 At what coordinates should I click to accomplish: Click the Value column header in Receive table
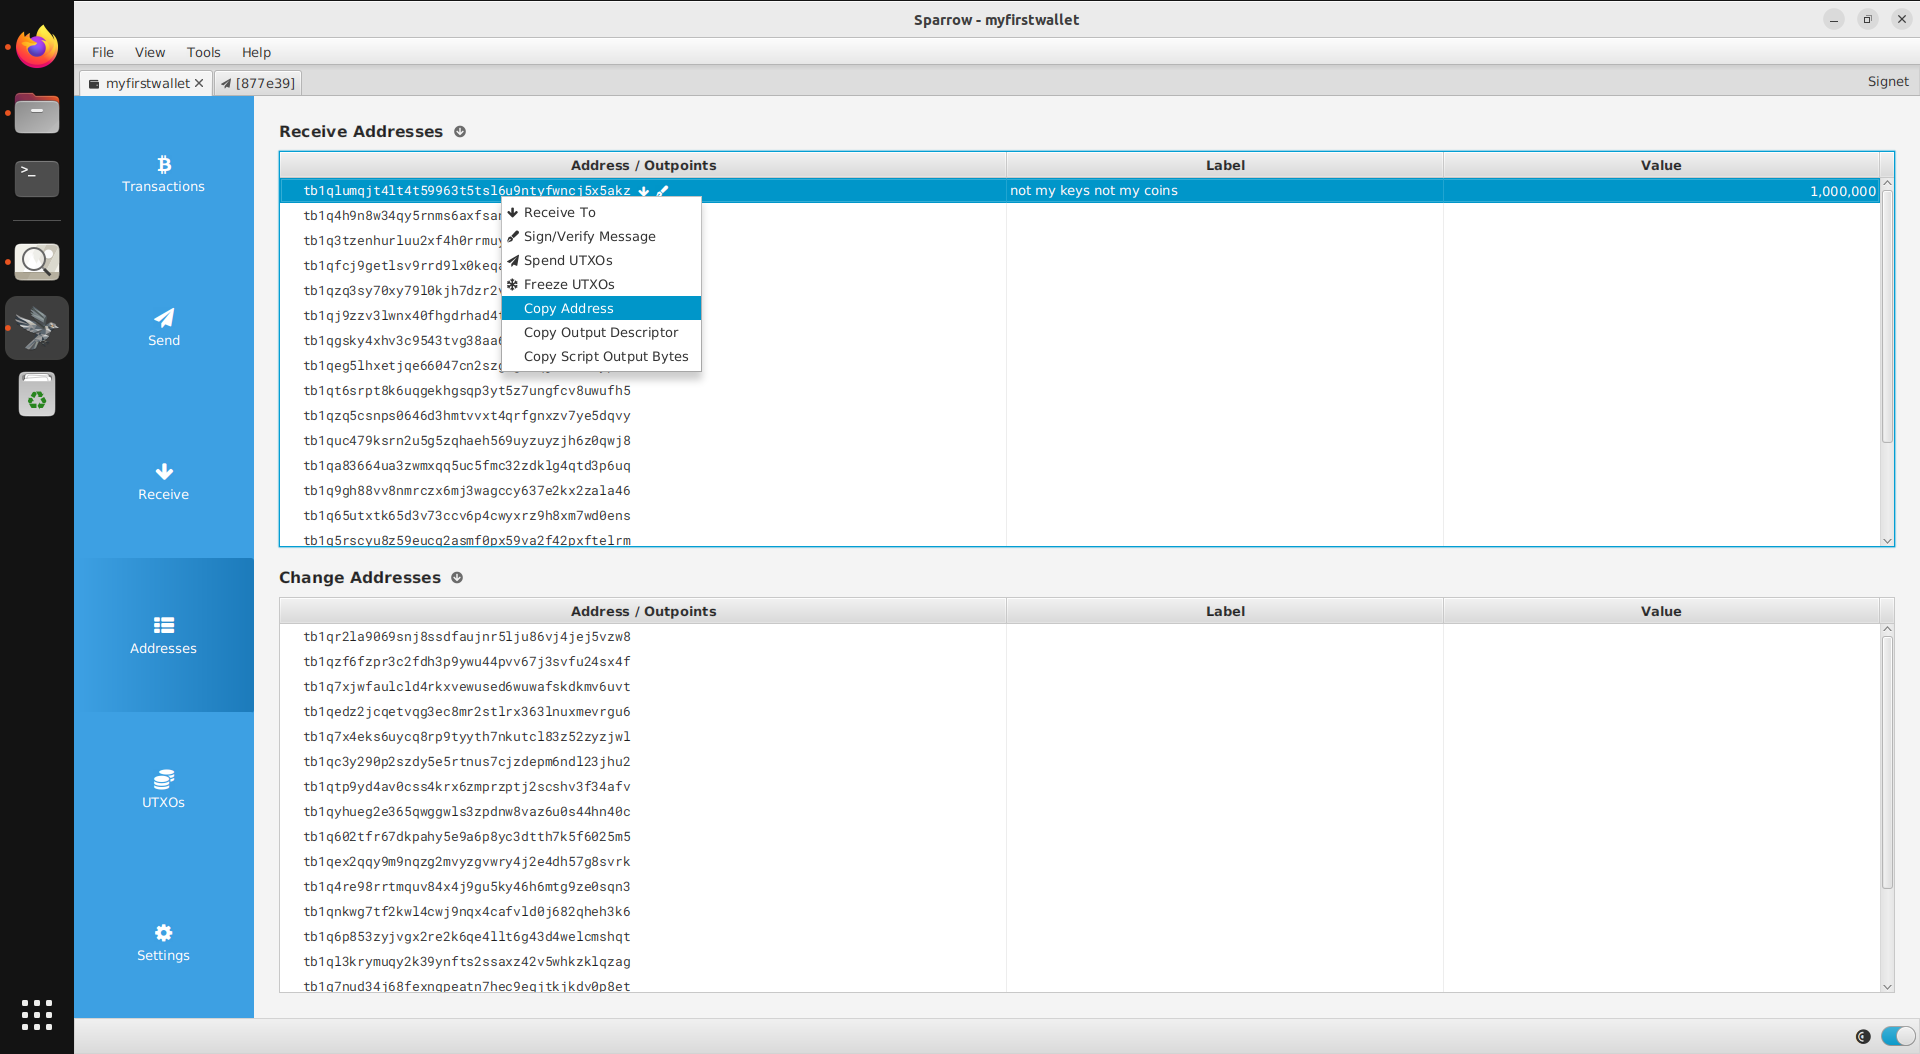[x=1661, y=165]
